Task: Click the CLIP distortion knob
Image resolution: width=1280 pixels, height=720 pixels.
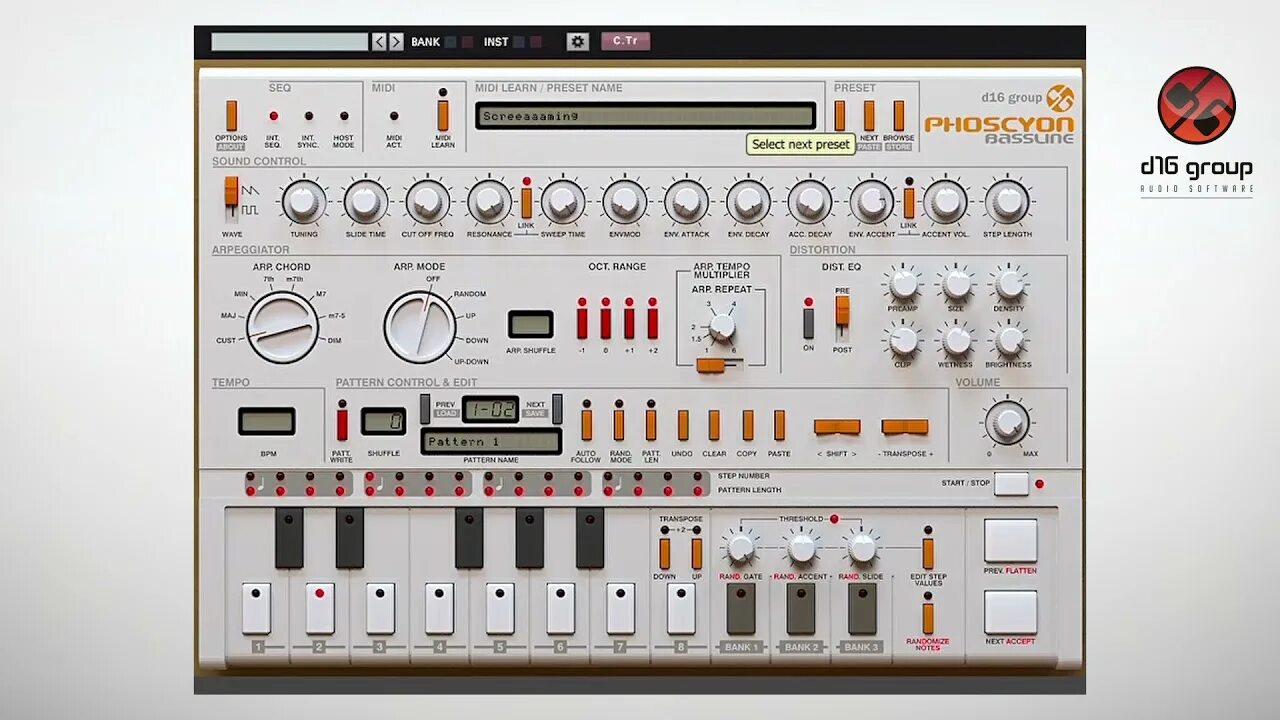Action: tap(903, 341)
